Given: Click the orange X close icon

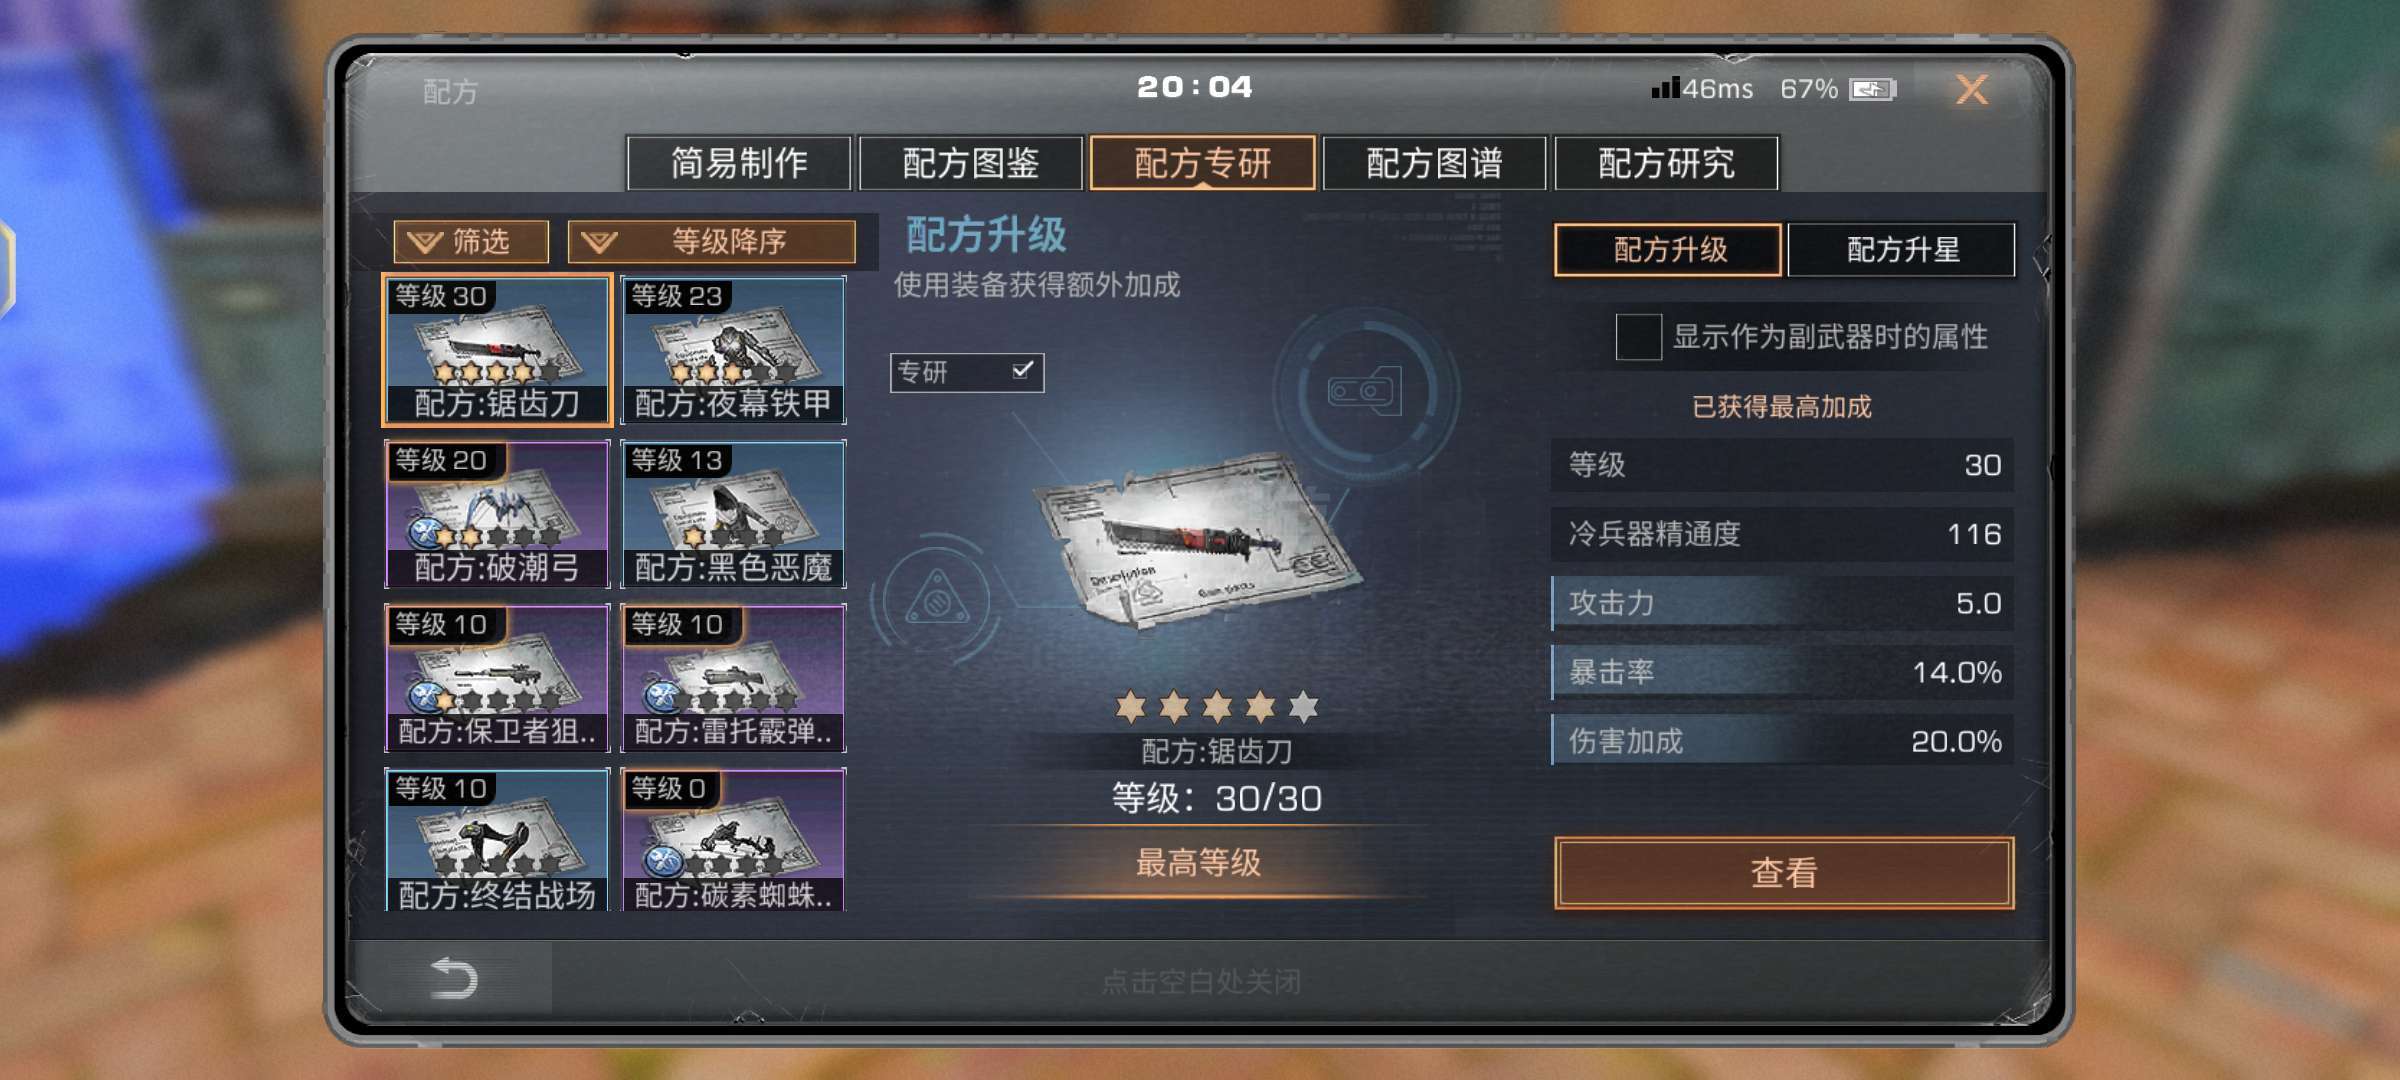Looking at the screenshot, I should click(x=1971, y=90).
